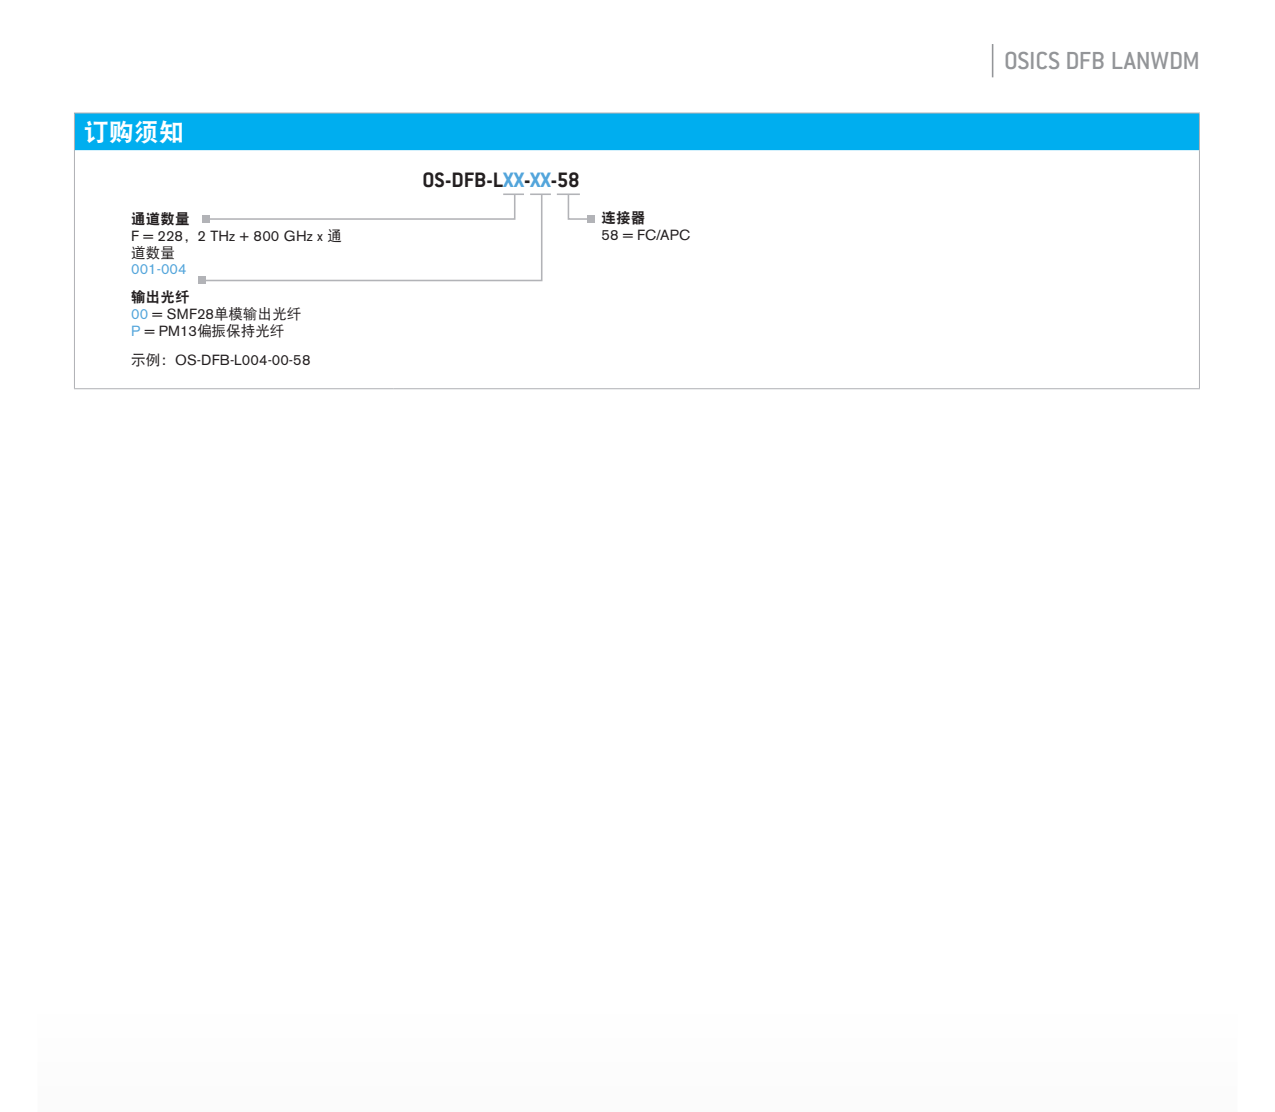
Task: Click the 连接器 bold label
Action: (623, 218)
